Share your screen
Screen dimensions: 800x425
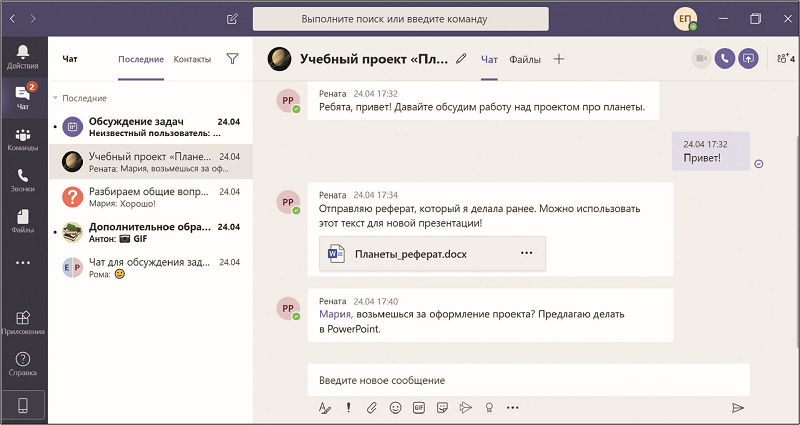(x=748, y=59)
